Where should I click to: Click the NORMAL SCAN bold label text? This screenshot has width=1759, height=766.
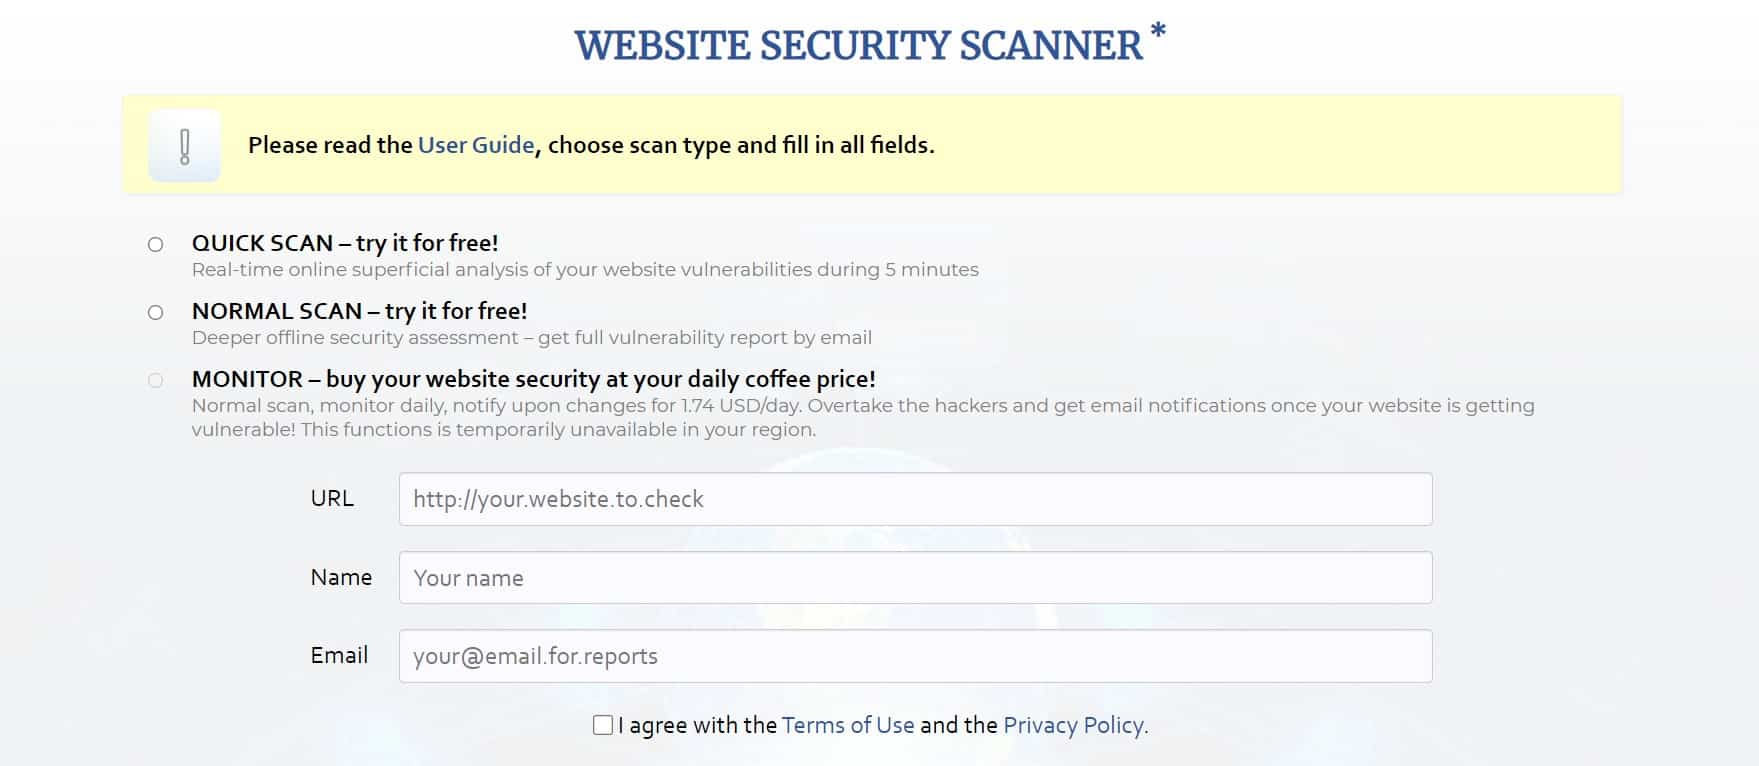click(x=360, y=311)
